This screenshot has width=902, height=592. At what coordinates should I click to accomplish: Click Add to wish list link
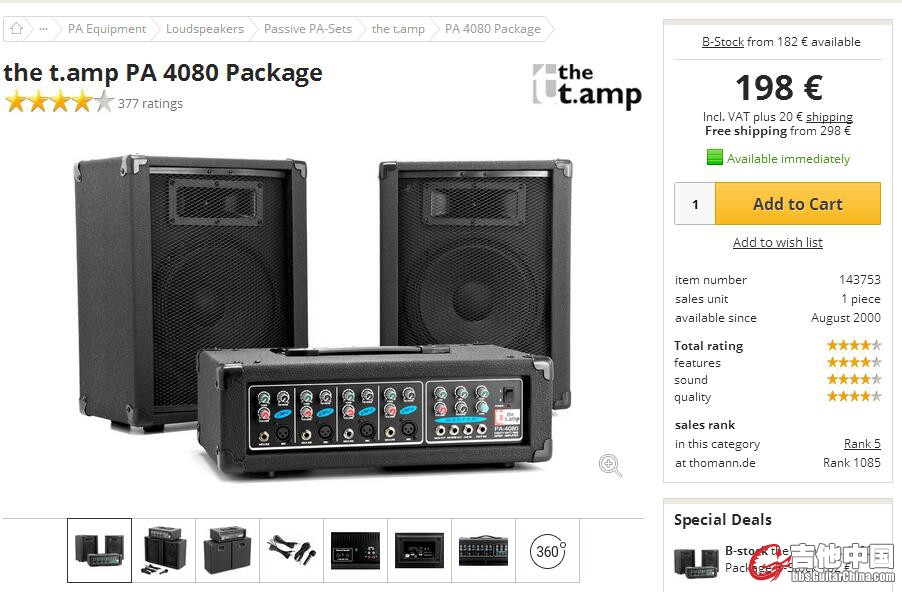778,242
